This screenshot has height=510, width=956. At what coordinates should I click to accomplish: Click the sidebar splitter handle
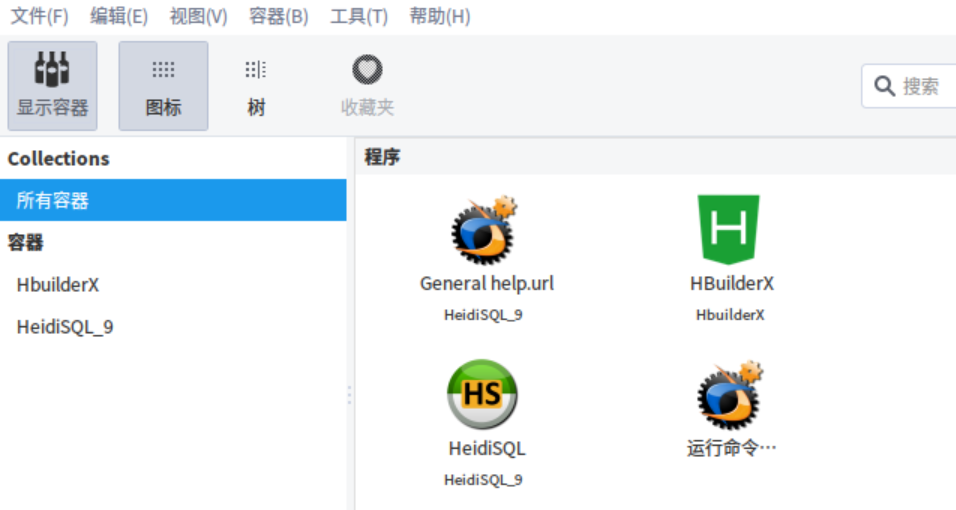[349, 395]
